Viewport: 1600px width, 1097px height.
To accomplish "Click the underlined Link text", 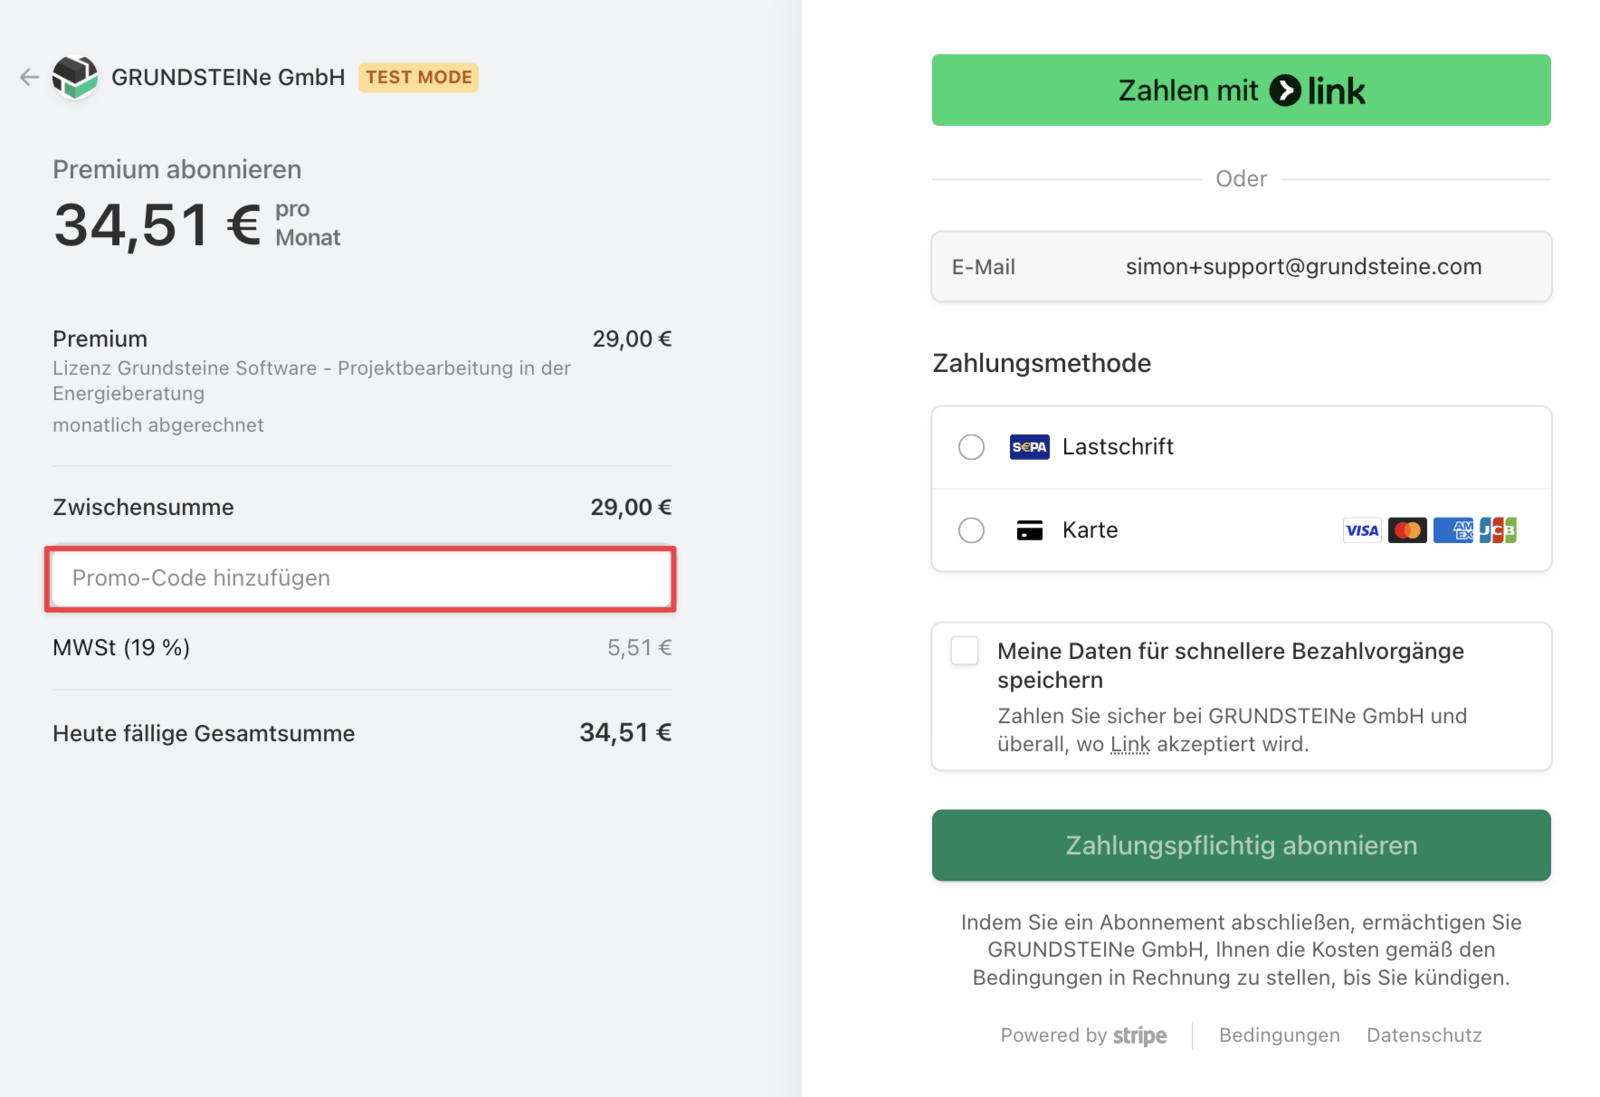I will [x=1130, y=745].
